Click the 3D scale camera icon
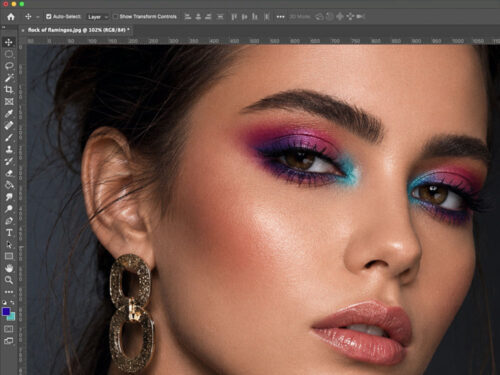This screenshot has height=375, width=500. pos(361,16)
